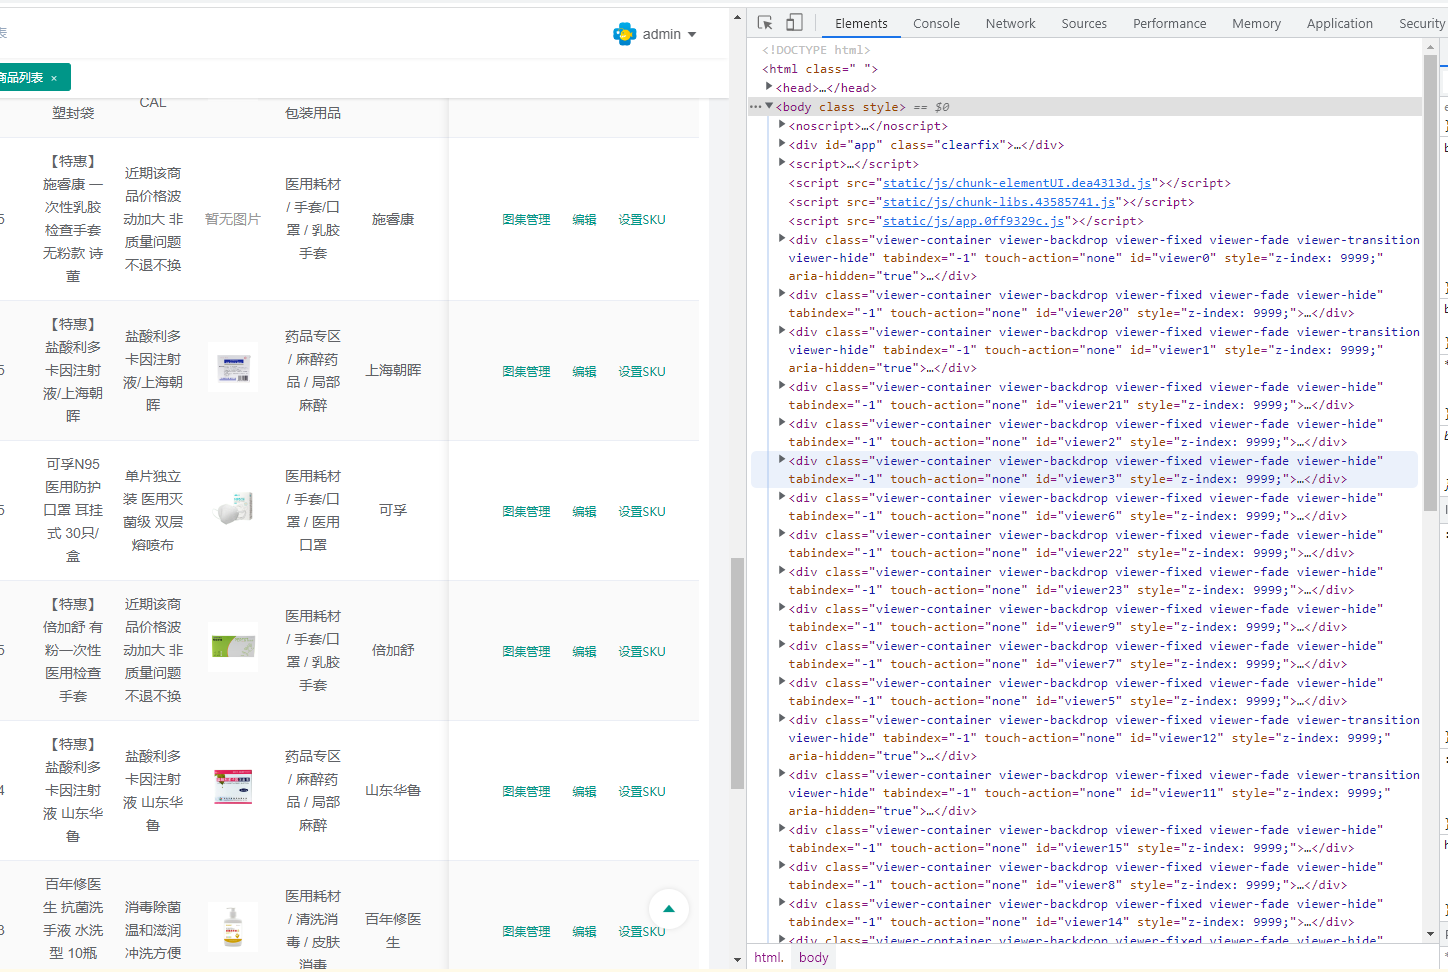The height and width of the screenshot is (972, 1448).
Task: Select body in the DOM breadcrumb bar
Action: pyautogui.click(x=813, y=957)
